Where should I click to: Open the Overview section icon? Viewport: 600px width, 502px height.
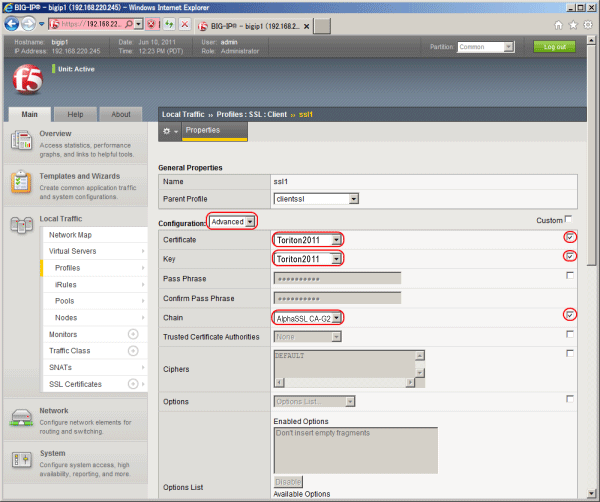[x=21, y=140]
